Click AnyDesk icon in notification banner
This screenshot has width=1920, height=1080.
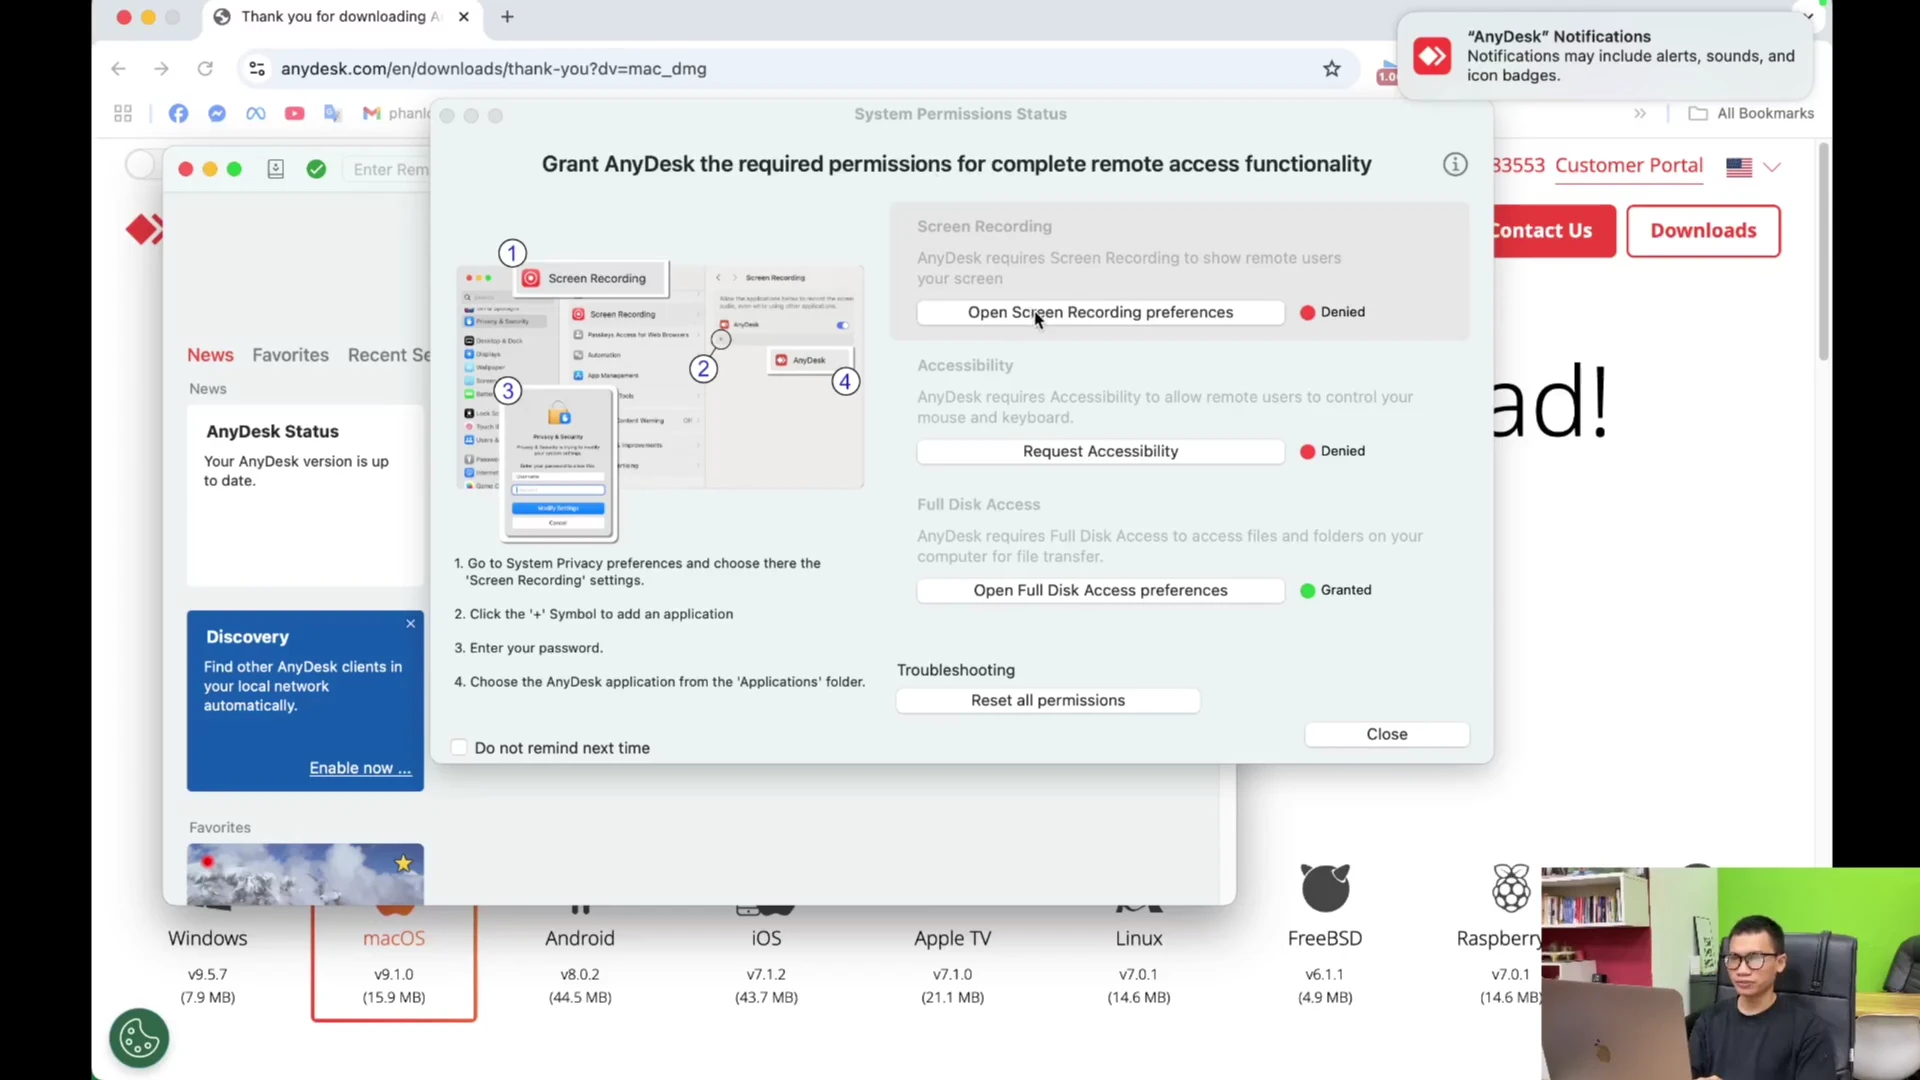coord(1432,56)
